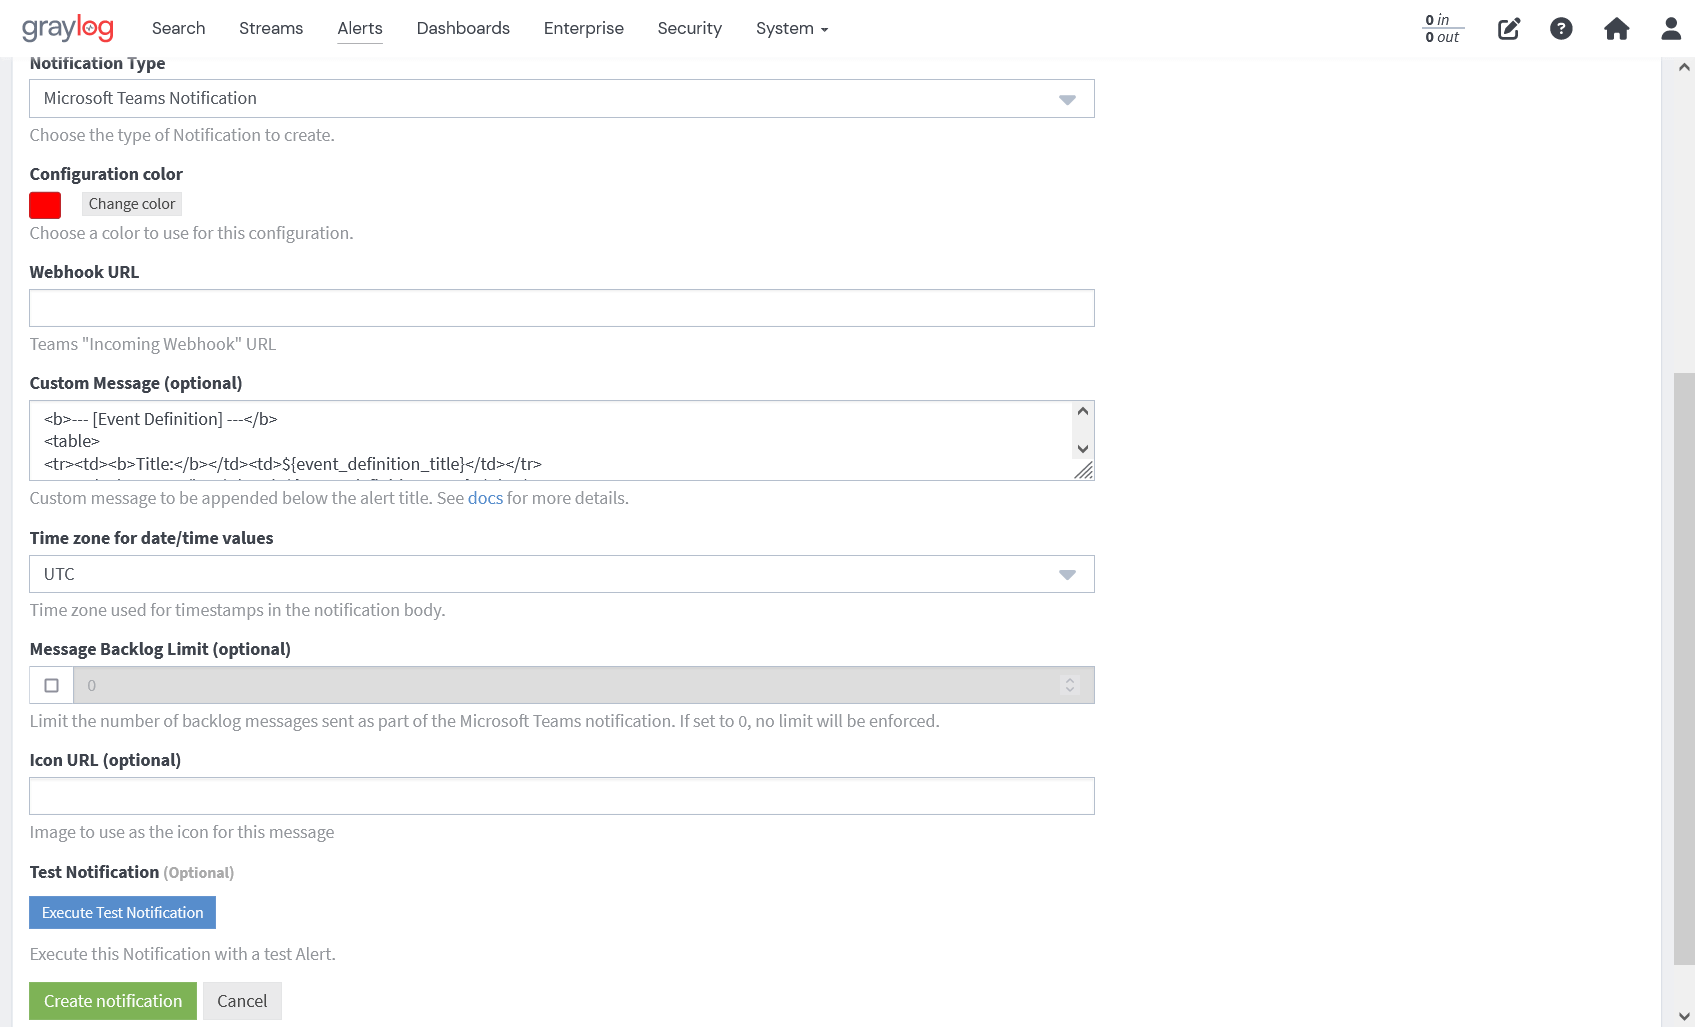Click Execute Test Notification button
Screen dimensions: 1695x1027
(122, 913)
